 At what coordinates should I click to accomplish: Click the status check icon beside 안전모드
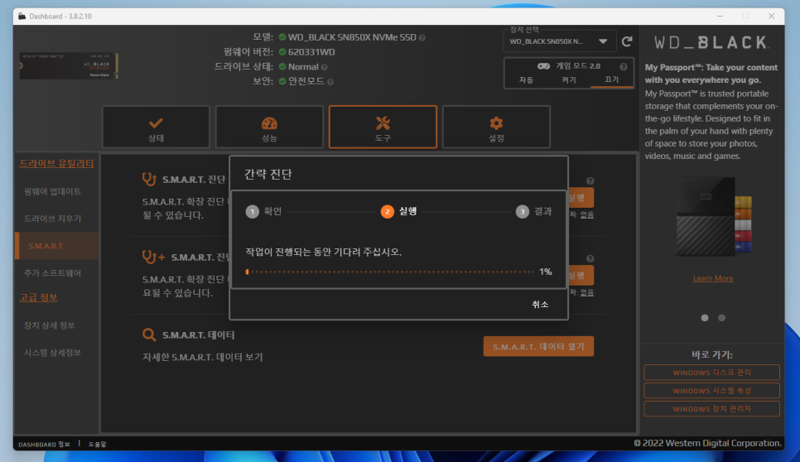click(282, 82)
